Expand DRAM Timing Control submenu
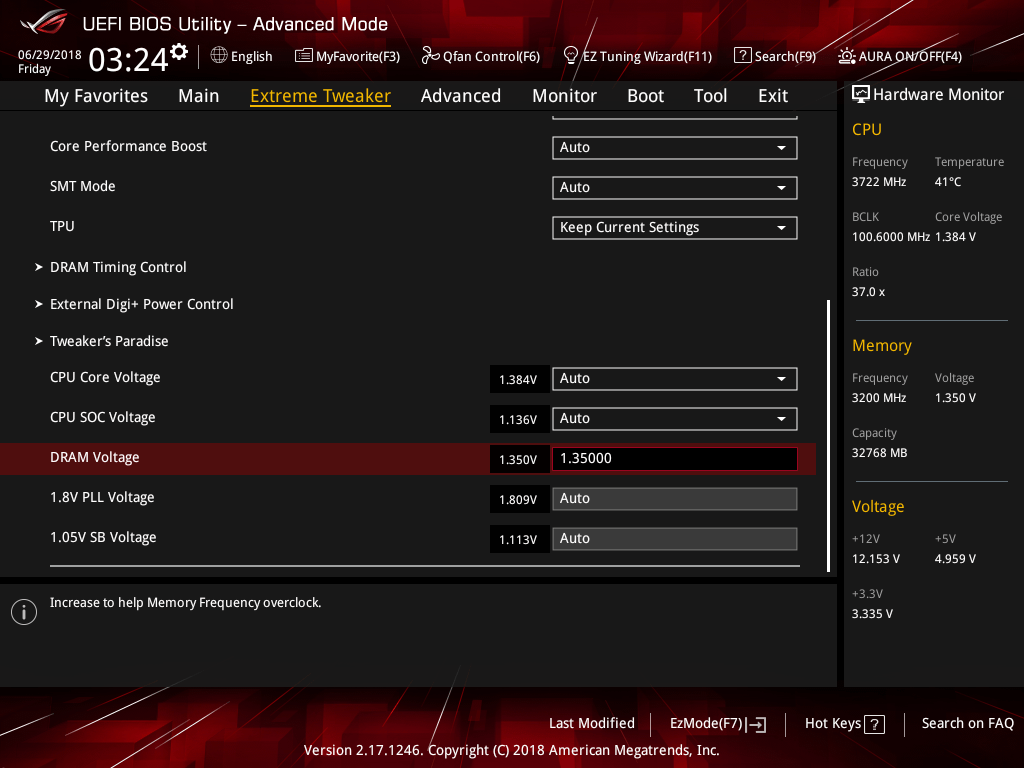This screenshot has width=1024, height=768. click(x=118, y=267)
